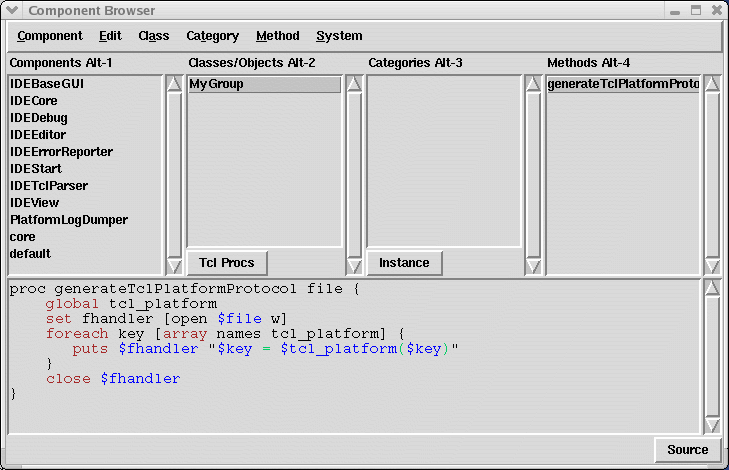This screenshot has width=729, height=470.
Task: Select IDETclParser in Components list
Action: pyautogui.click(x=49, y=186)
